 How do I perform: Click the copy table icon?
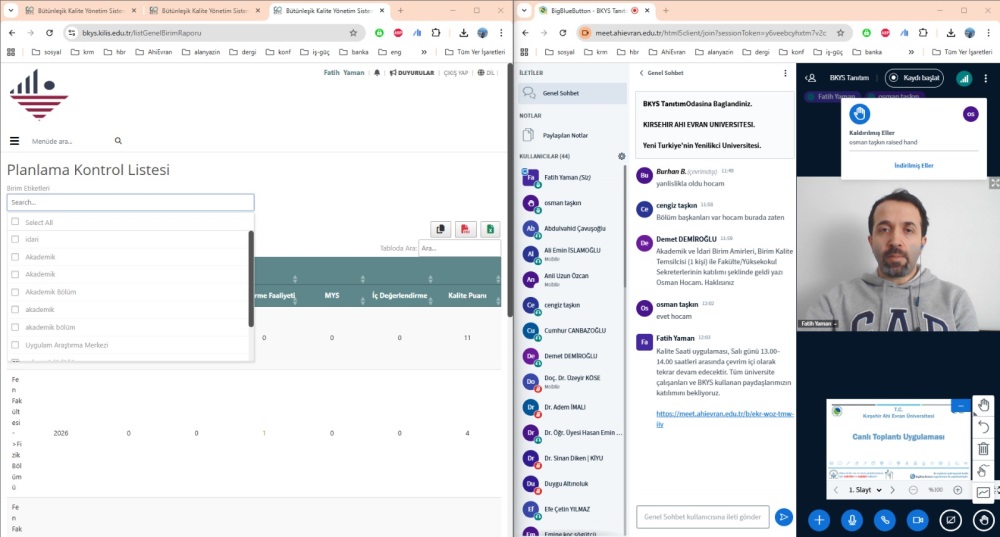(x=441, y=229)
